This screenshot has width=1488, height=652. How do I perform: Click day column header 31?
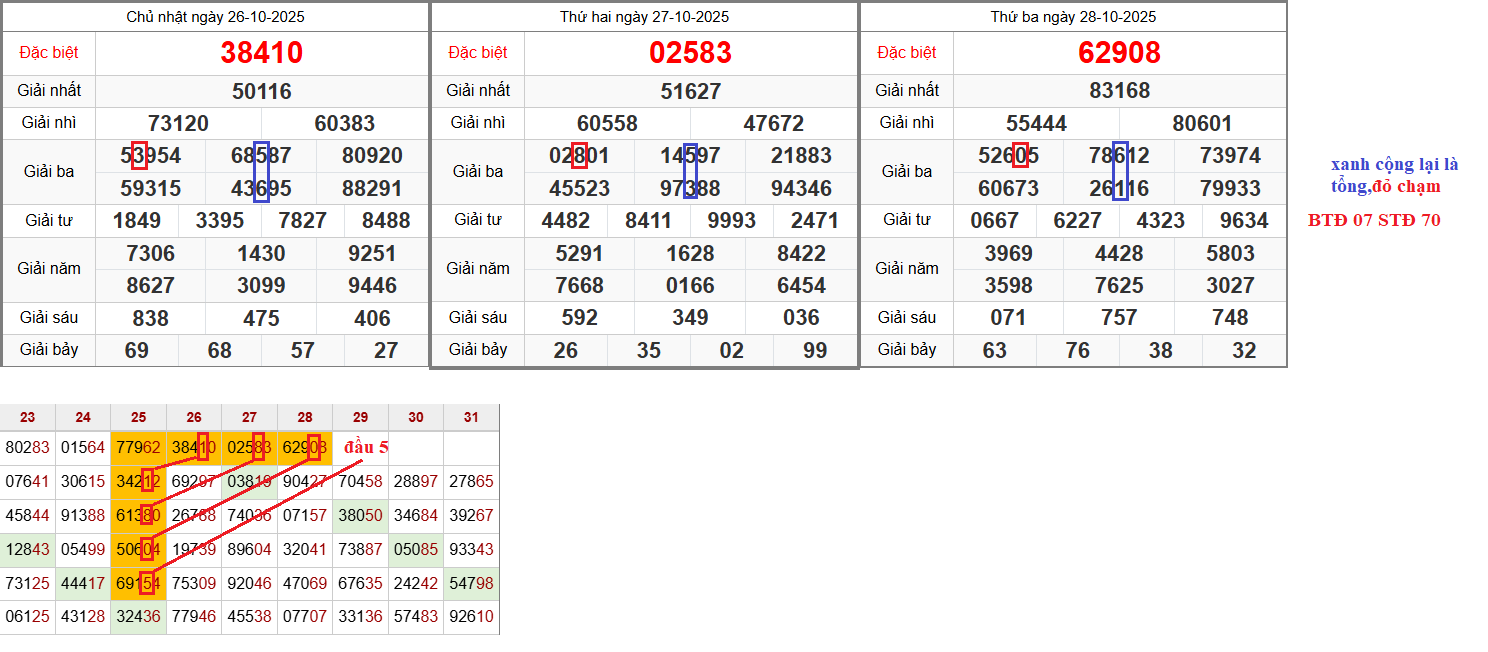pyautogui.click(x=471, y=417)
